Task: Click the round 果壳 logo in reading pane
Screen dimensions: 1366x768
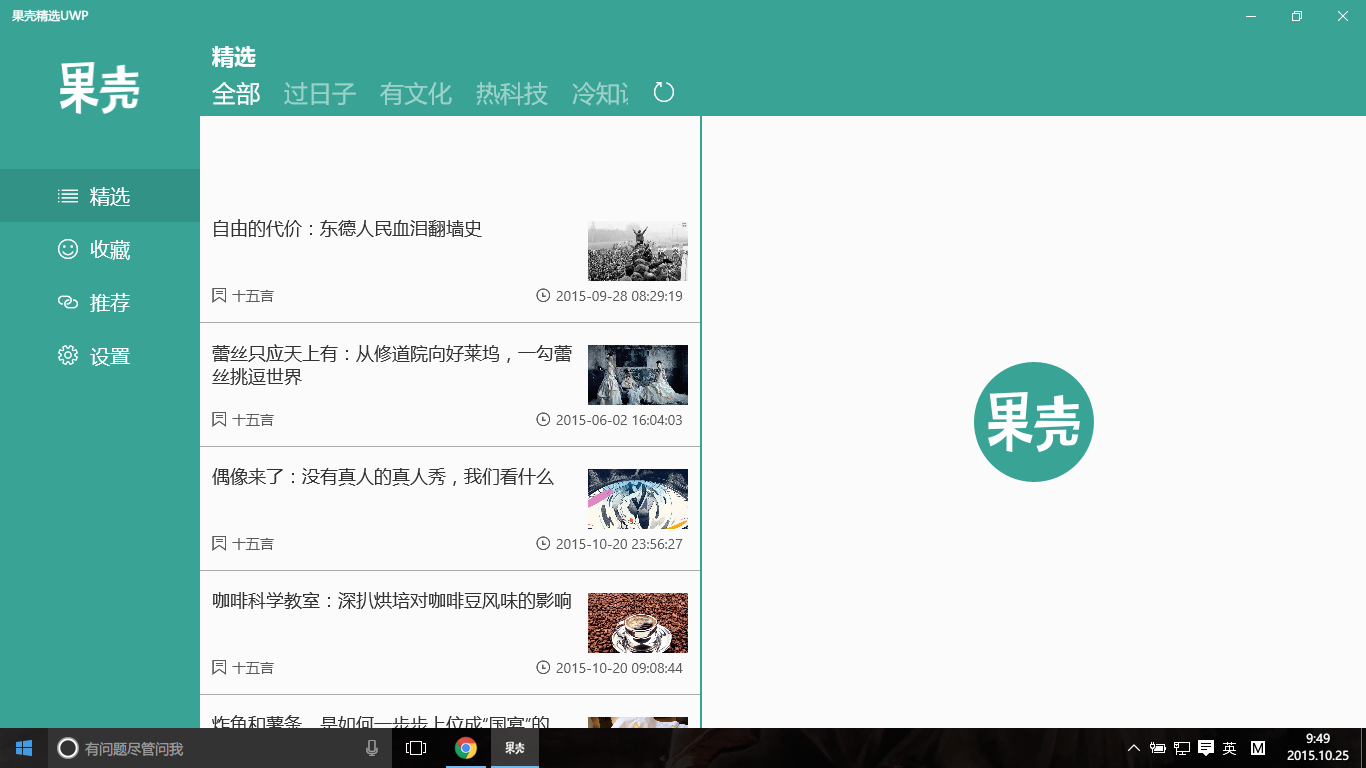Action: pos(1034,422)
